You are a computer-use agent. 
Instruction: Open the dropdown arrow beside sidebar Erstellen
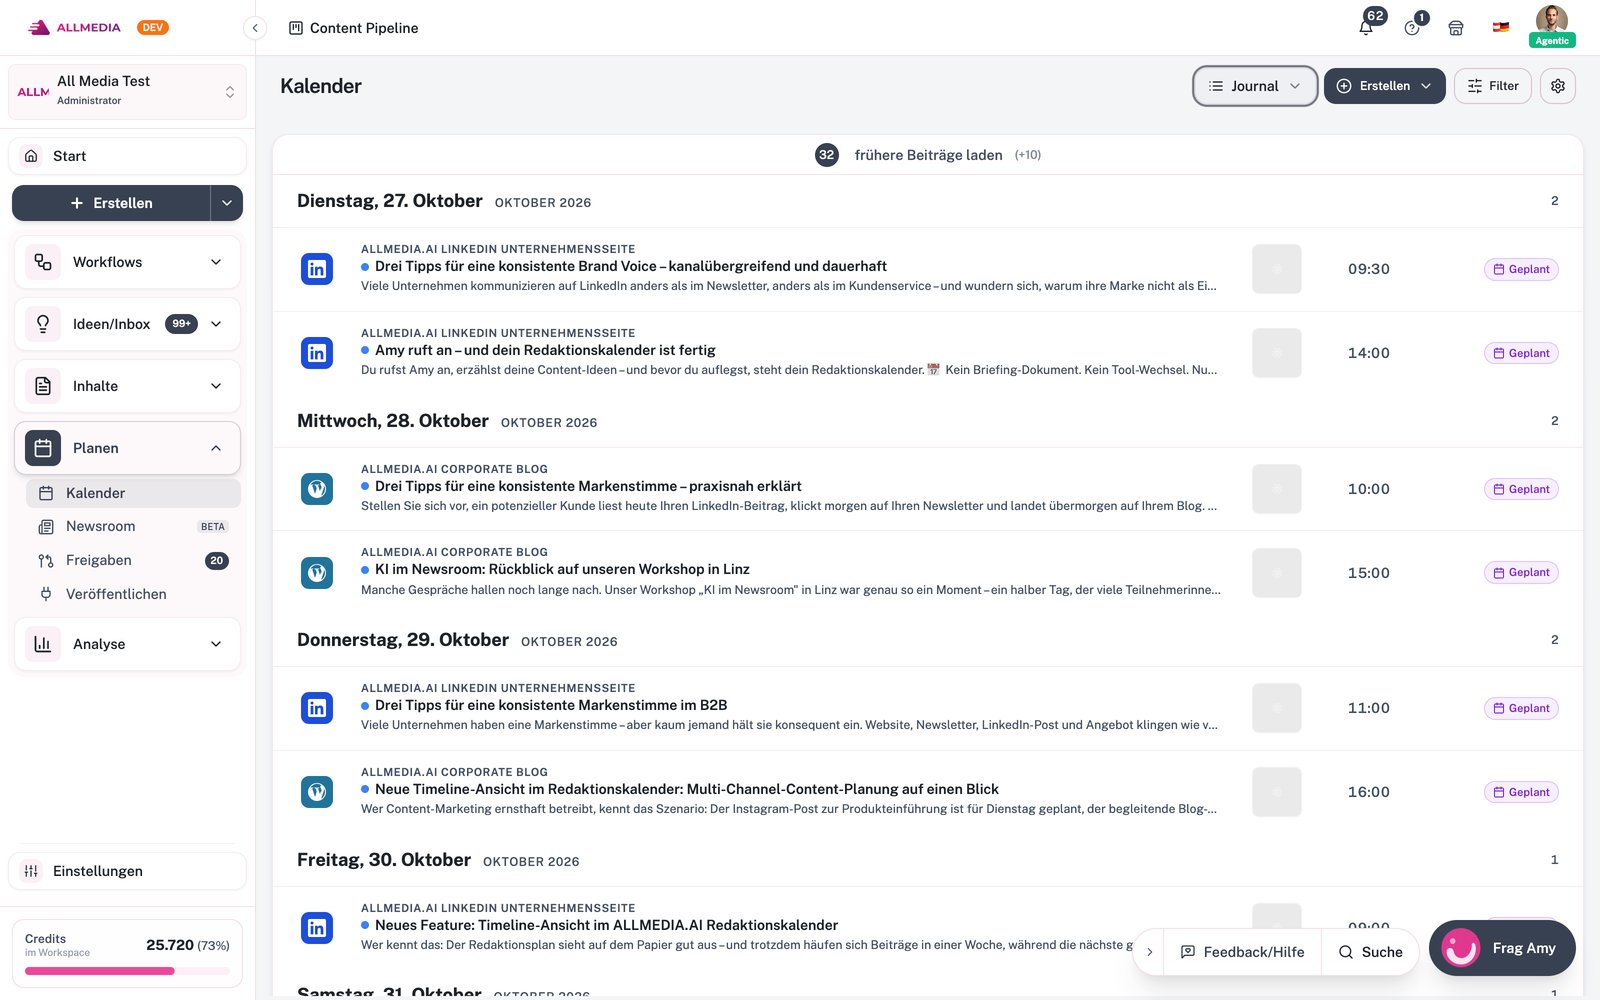coord(227,203)
